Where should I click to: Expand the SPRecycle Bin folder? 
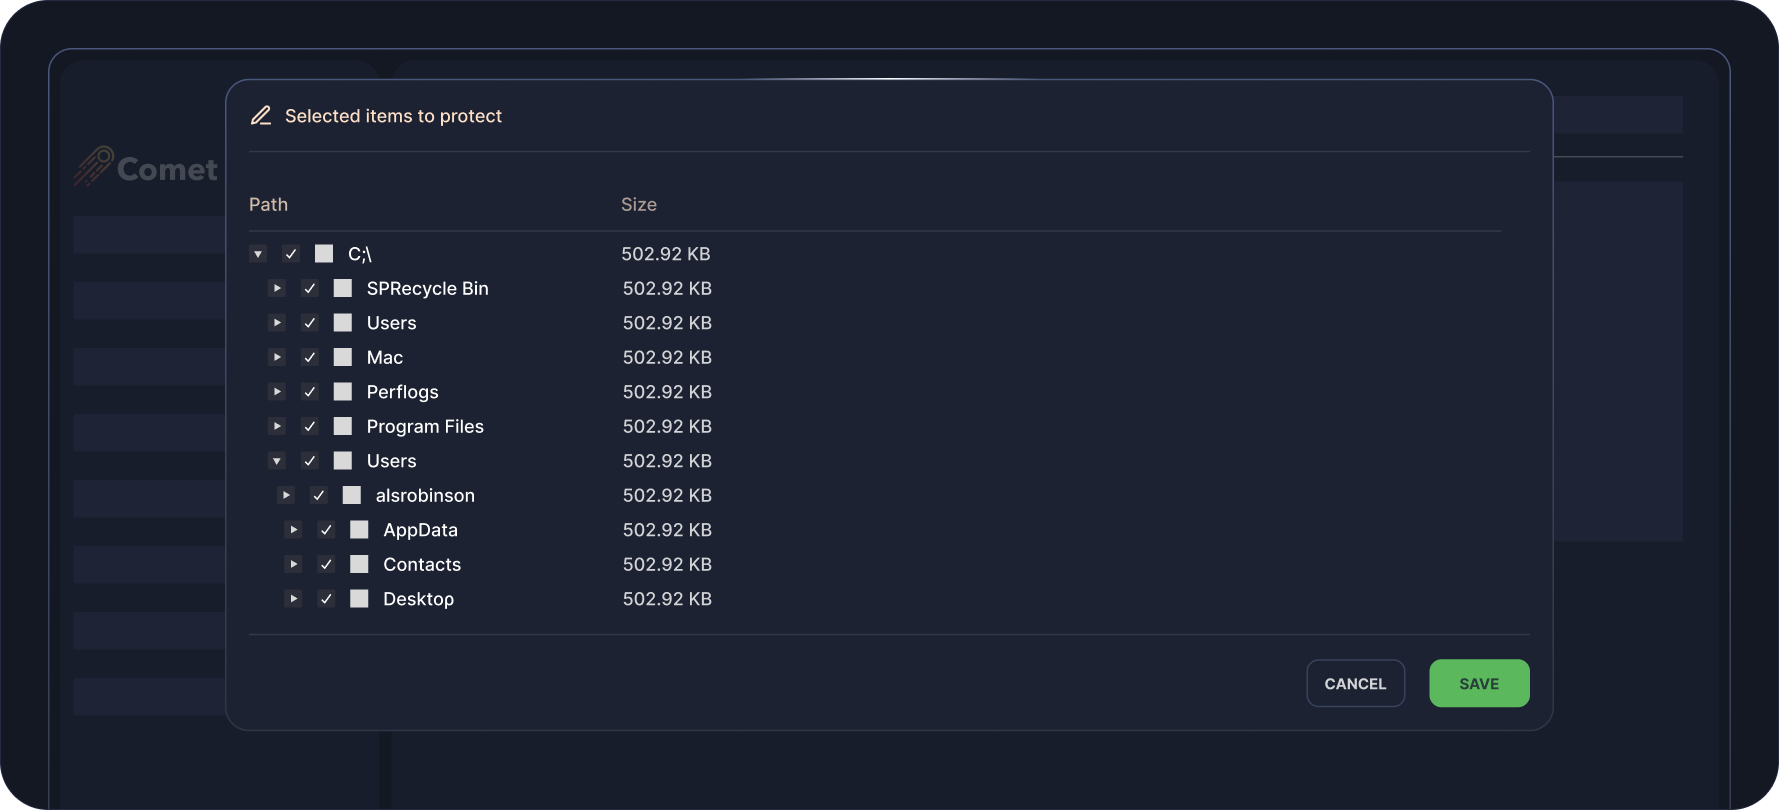tap(277, 289)
